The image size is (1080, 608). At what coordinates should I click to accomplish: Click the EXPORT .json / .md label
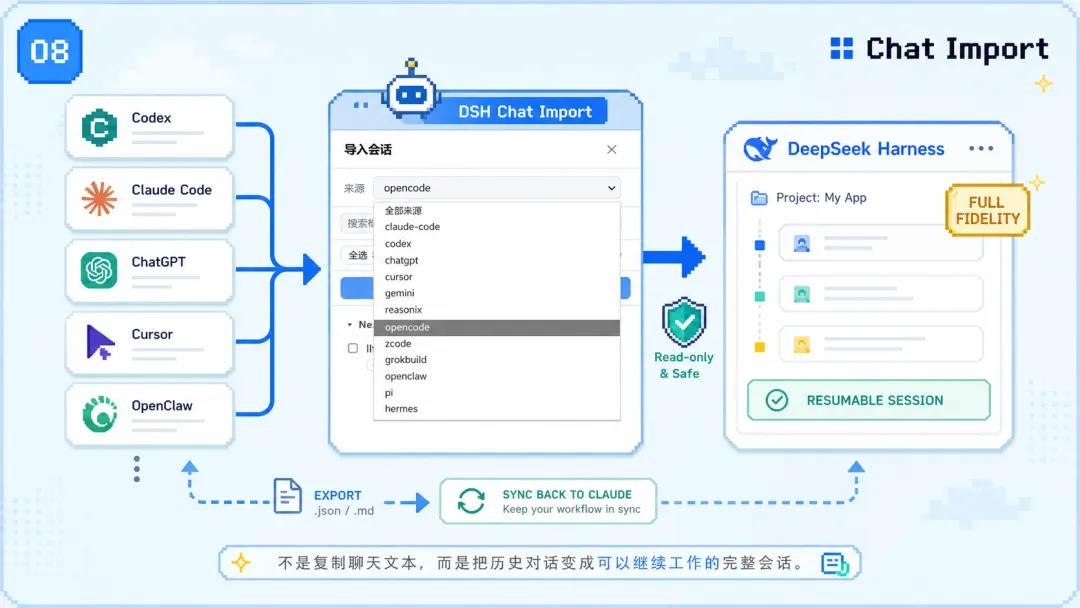coord(343,503)
